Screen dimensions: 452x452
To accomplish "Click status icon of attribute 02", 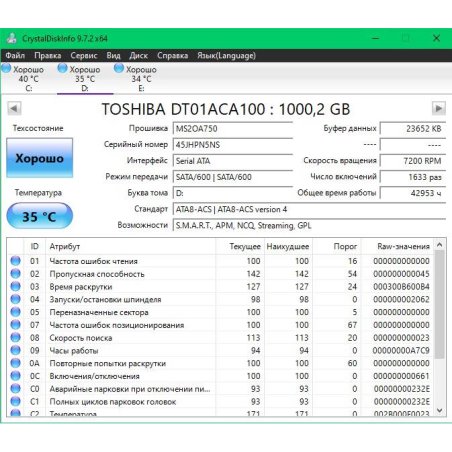I will 15,274.
